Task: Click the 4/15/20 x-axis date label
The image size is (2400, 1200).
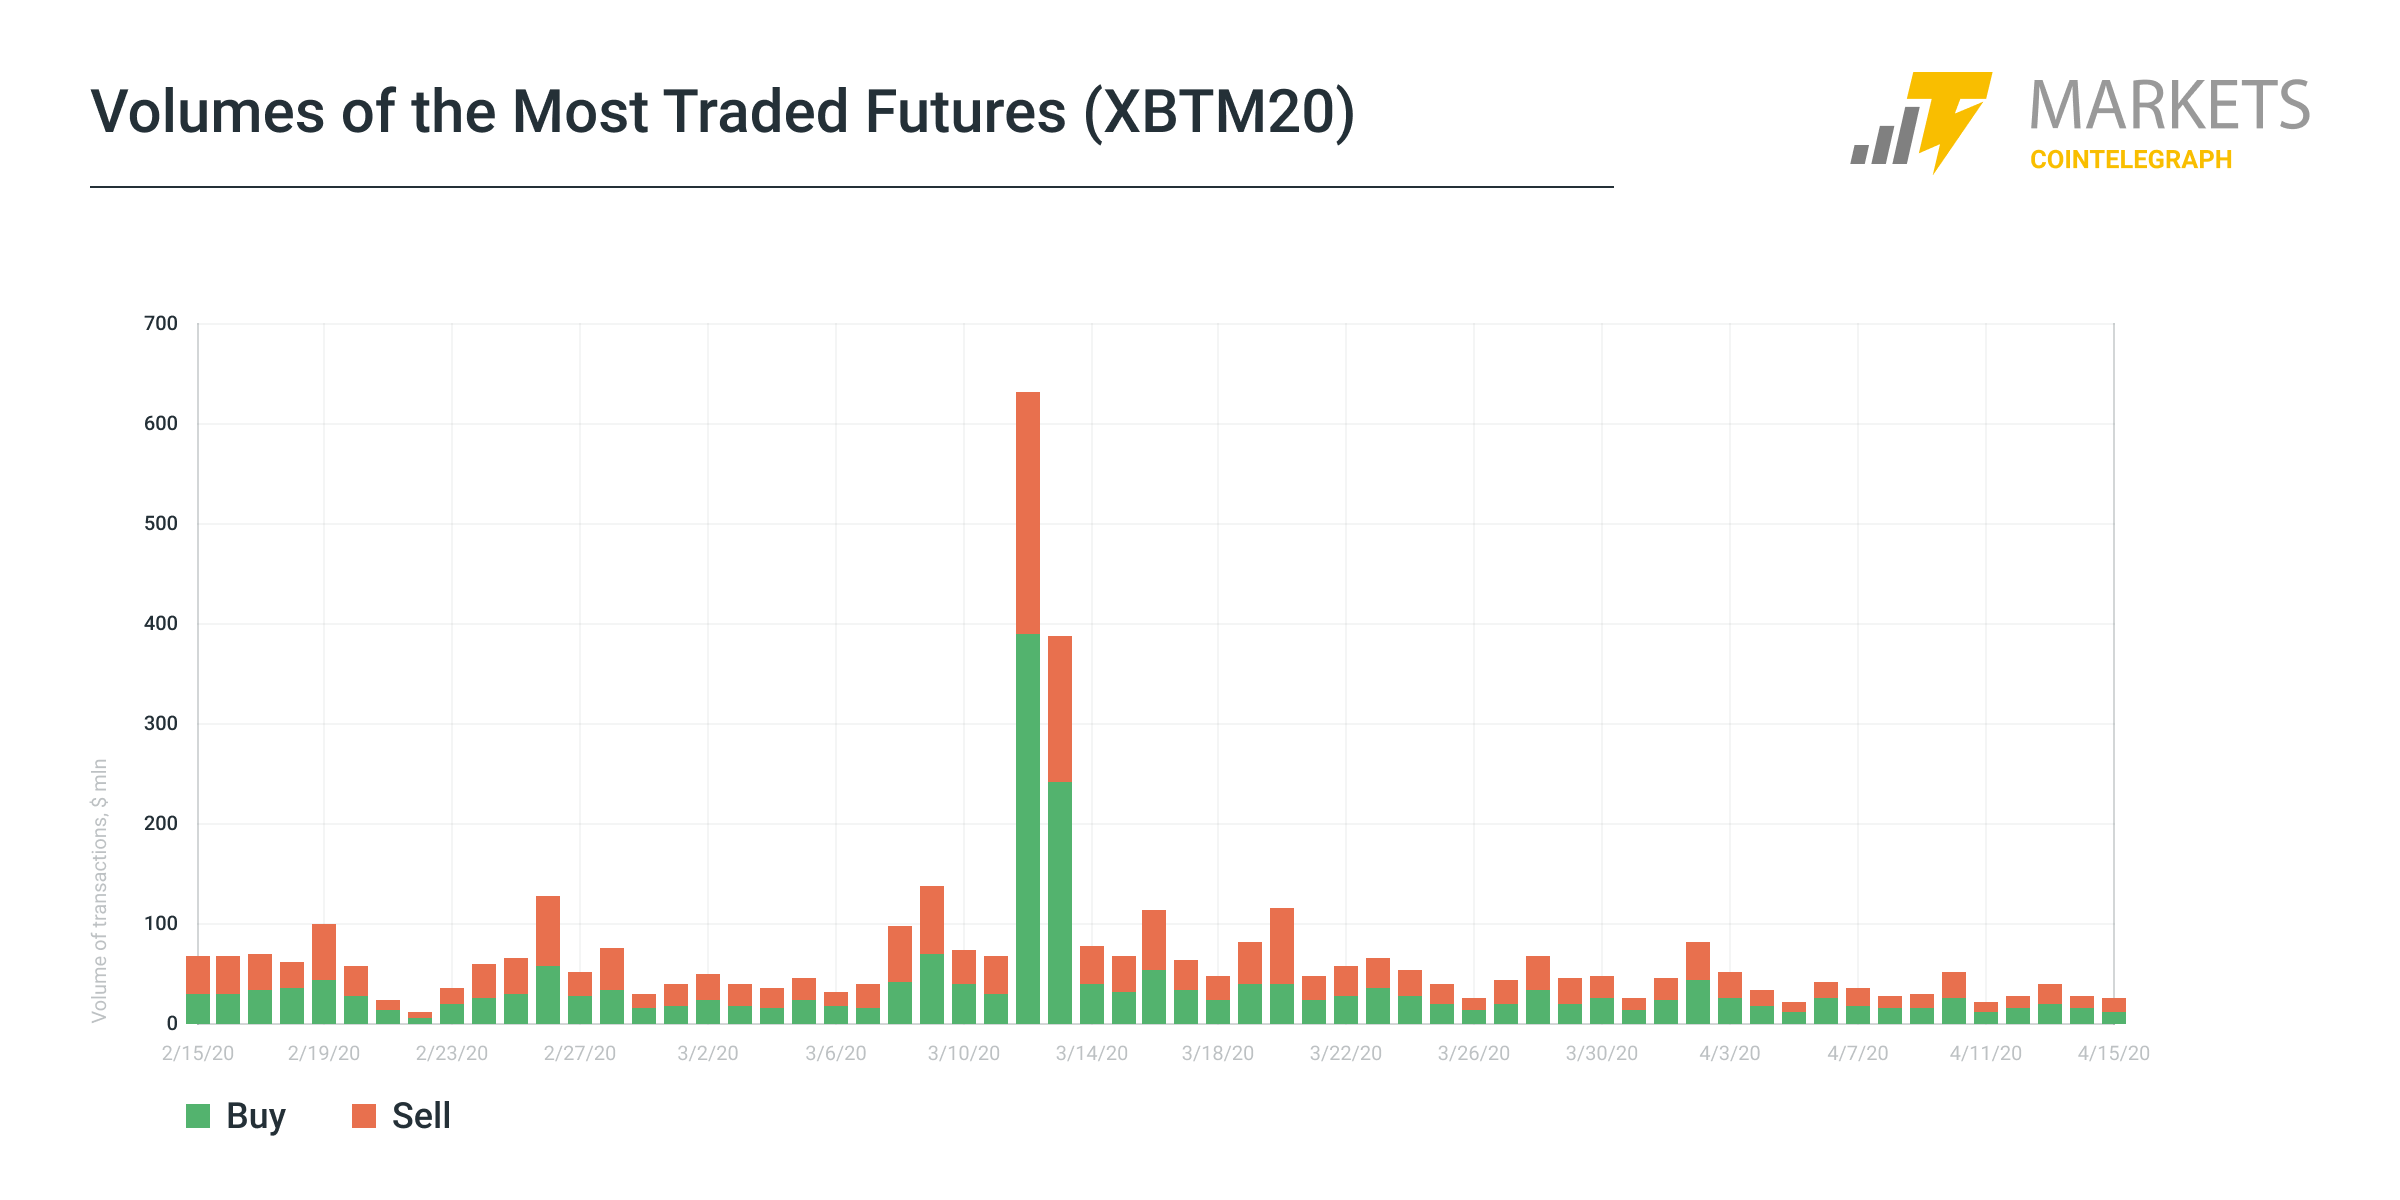Action: (x=2113, y=1053)
